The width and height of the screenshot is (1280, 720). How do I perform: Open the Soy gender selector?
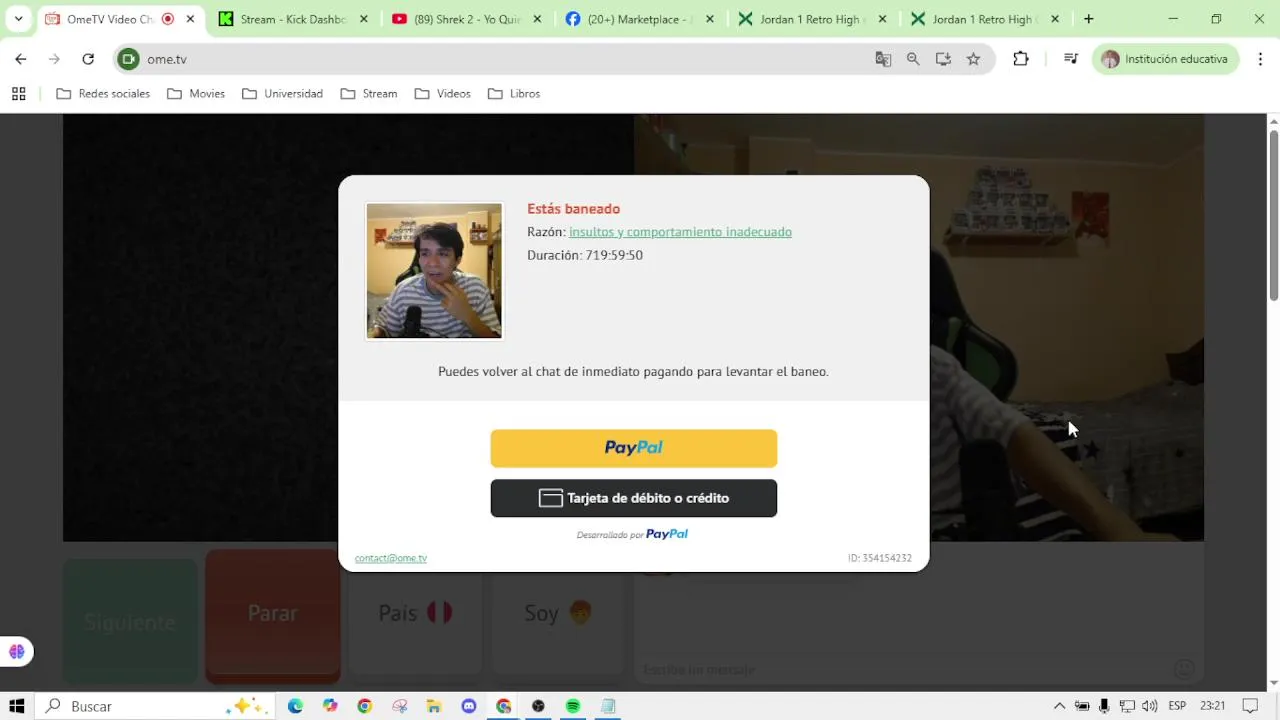click(x=558, y=613)
